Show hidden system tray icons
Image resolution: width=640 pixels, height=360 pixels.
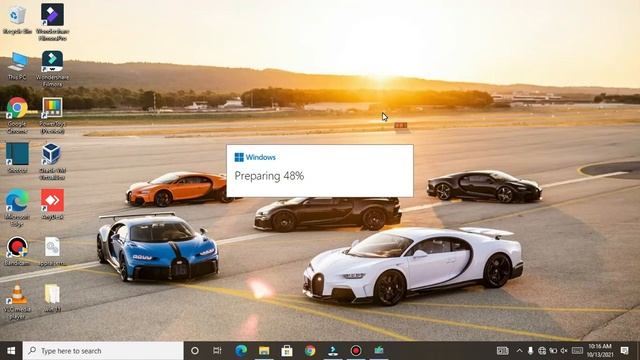coord(519,351)
